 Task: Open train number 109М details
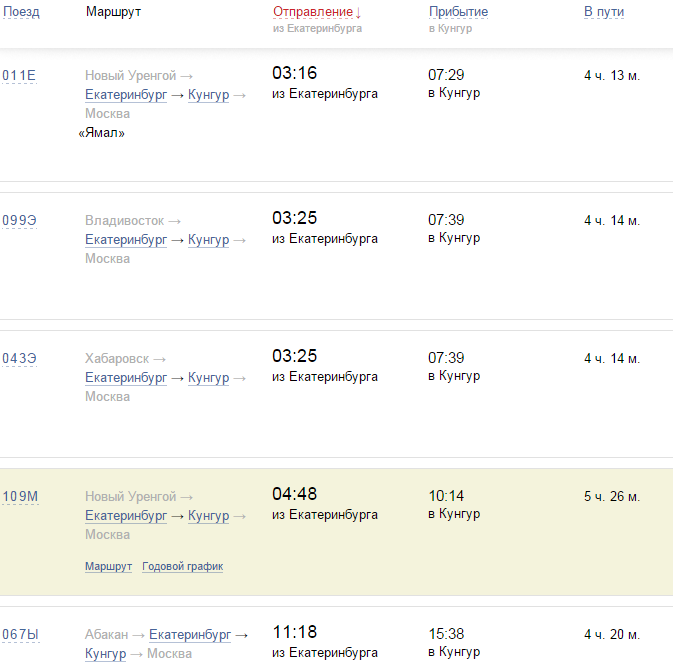19,497
